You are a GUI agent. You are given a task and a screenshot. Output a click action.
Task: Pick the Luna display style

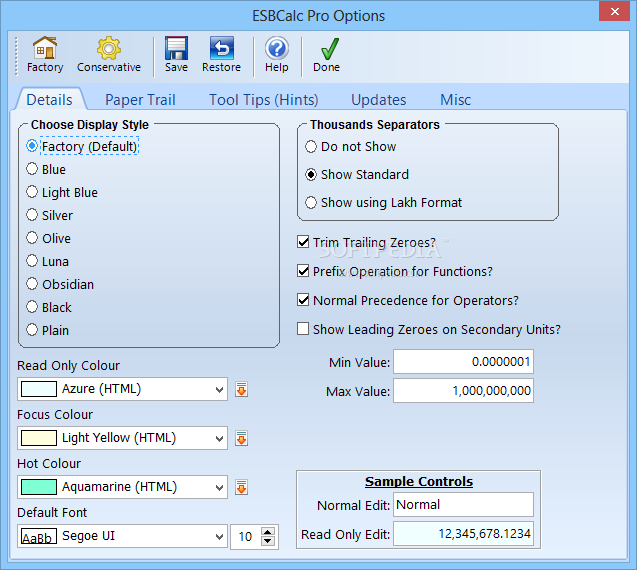tap(48, 261)
